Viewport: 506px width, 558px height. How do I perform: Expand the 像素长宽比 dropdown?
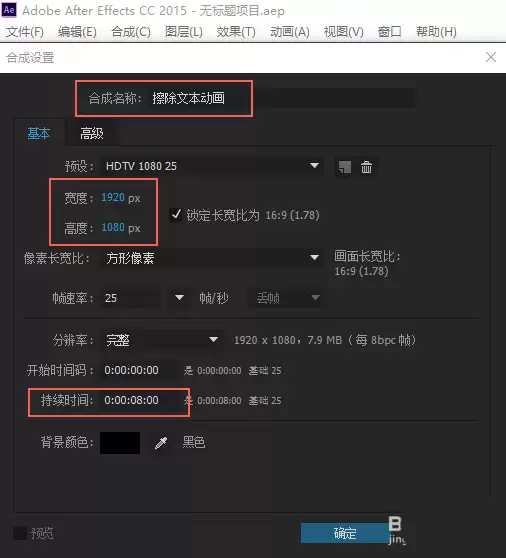pyautogui.click(x=212, y=258)
